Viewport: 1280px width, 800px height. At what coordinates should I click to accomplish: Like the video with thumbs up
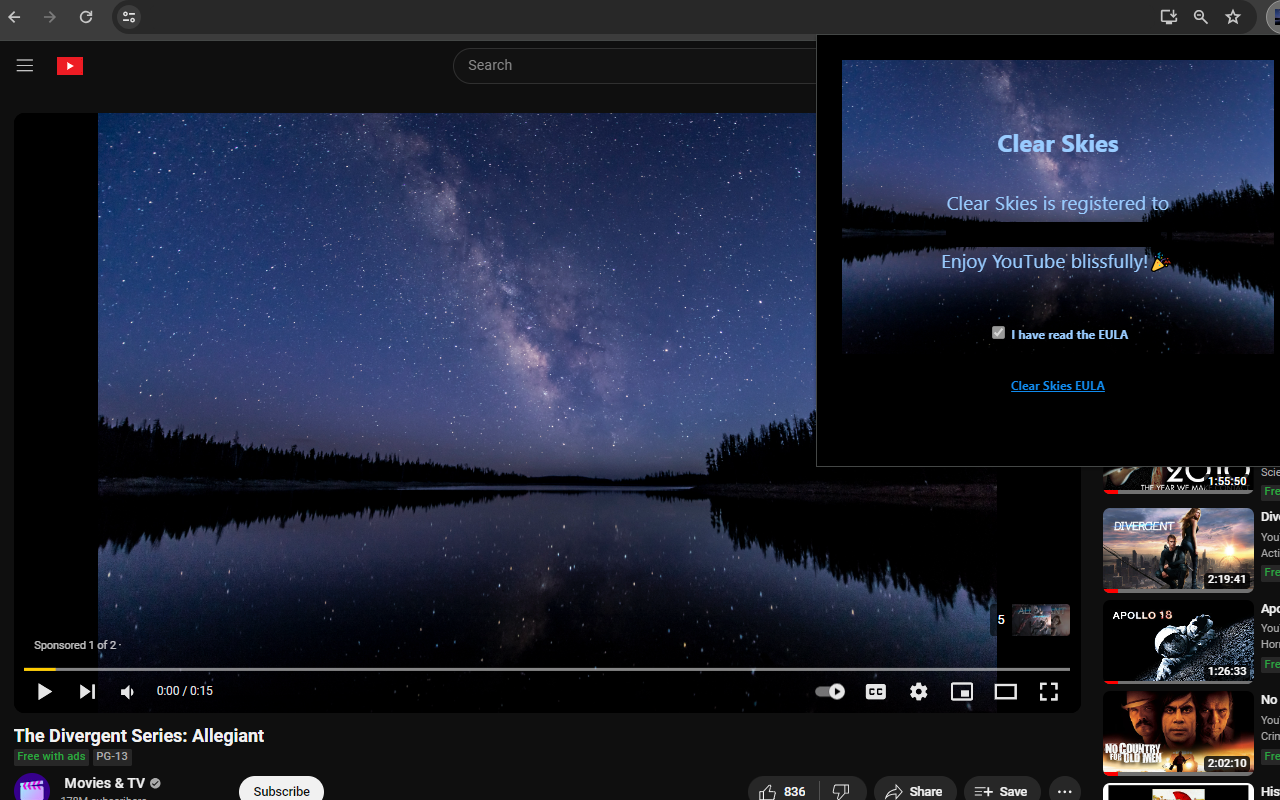[x=782, y=790]
